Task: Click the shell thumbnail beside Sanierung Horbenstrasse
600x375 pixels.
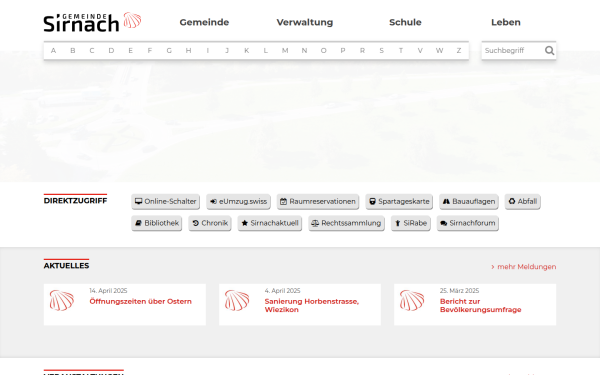Action: [x=237, y=300]
